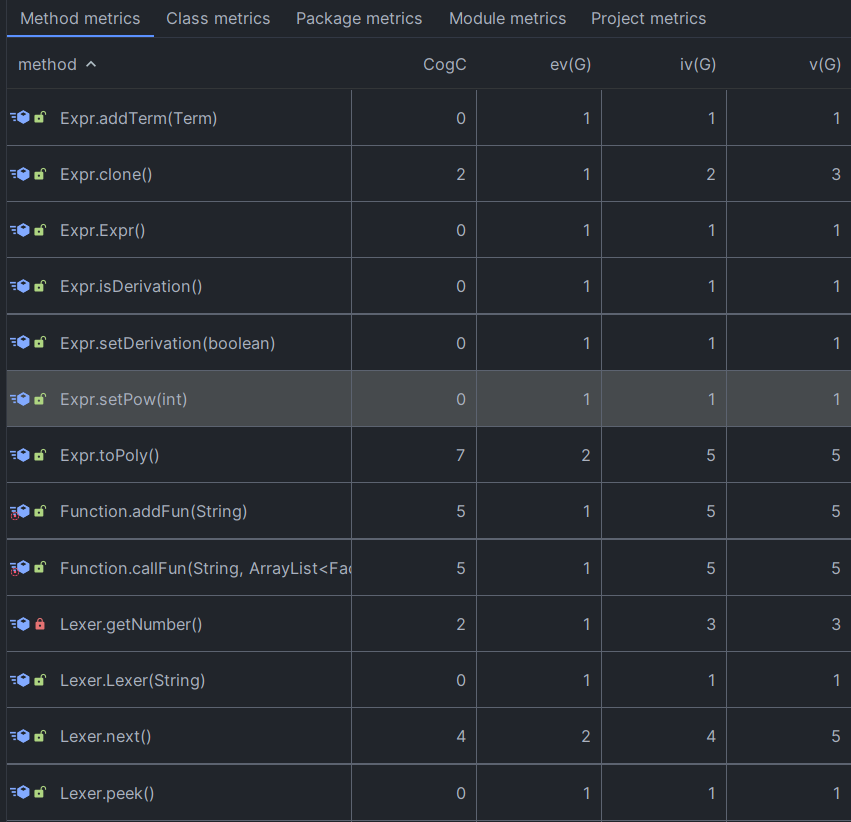Open the Project metrics tab

pyautogui.click(x=649, y=18)
